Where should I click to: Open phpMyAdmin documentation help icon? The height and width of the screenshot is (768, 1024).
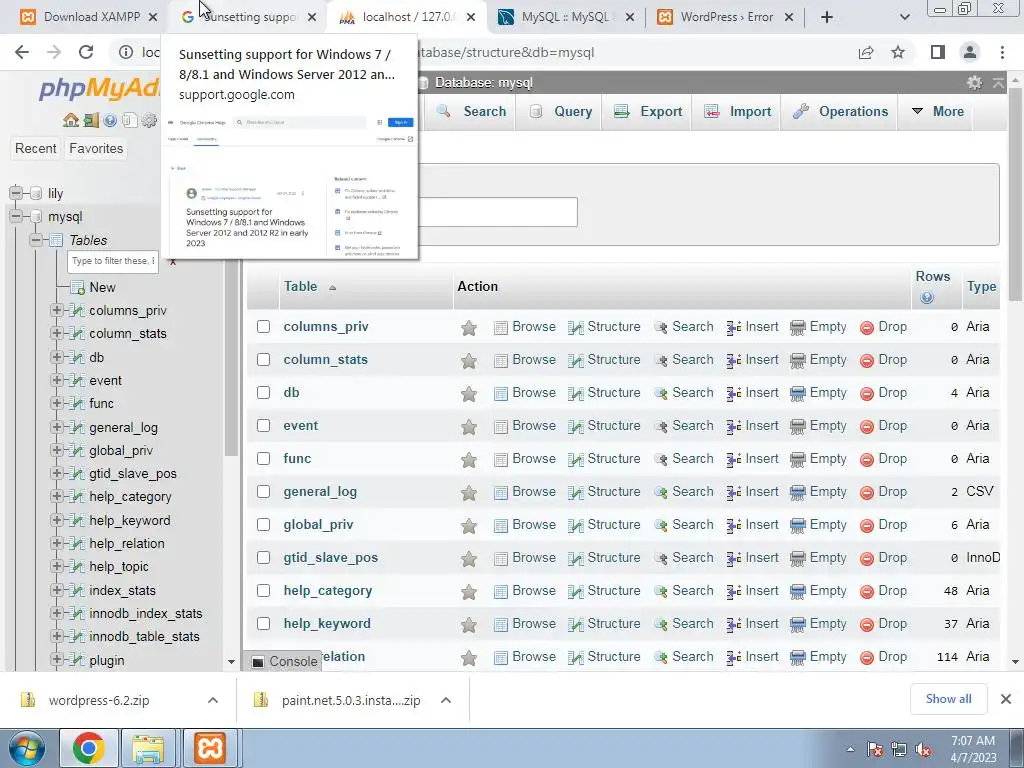(110, 120)
